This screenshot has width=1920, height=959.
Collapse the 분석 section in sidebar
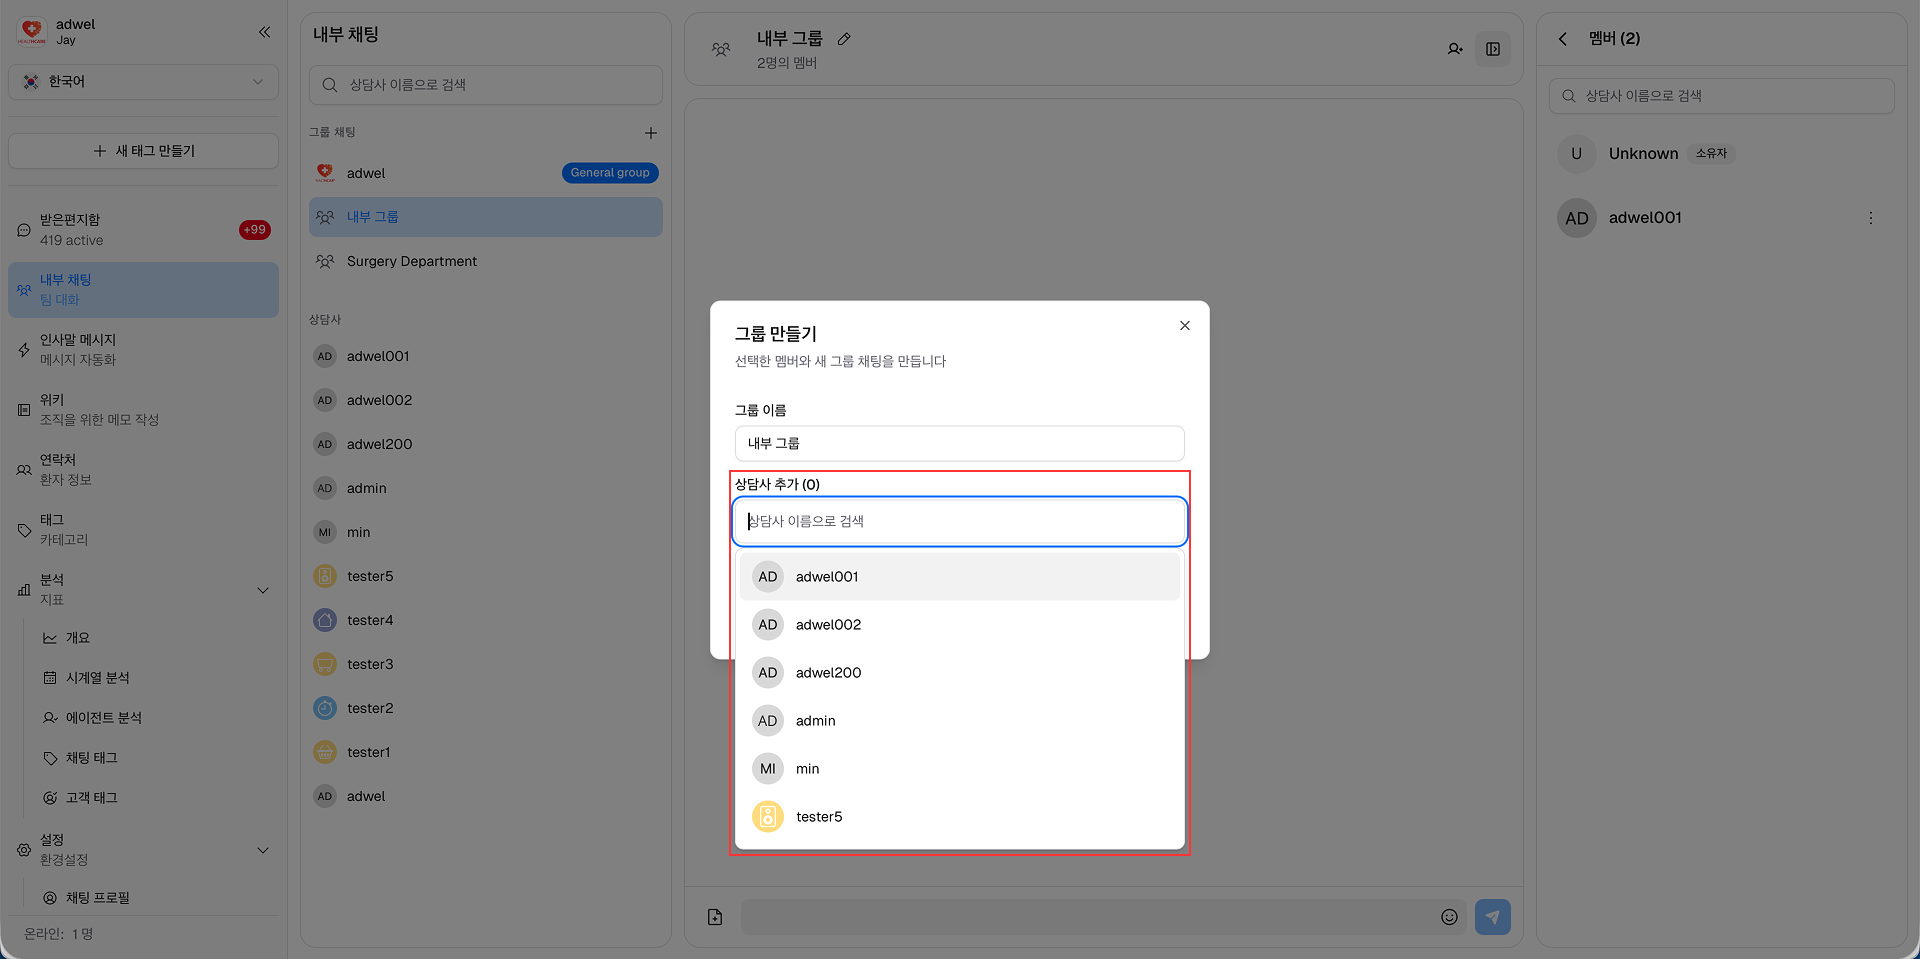pos(263,590)
